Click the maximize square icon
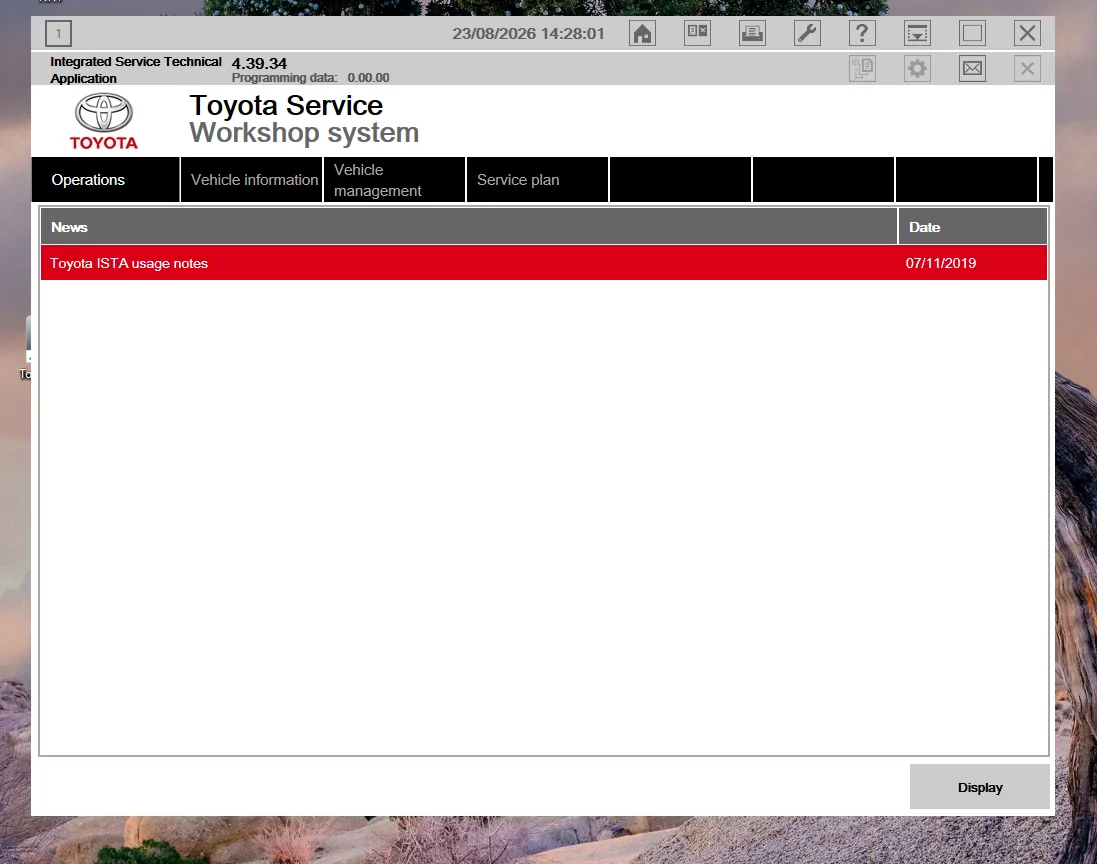 tap(972, 33)
